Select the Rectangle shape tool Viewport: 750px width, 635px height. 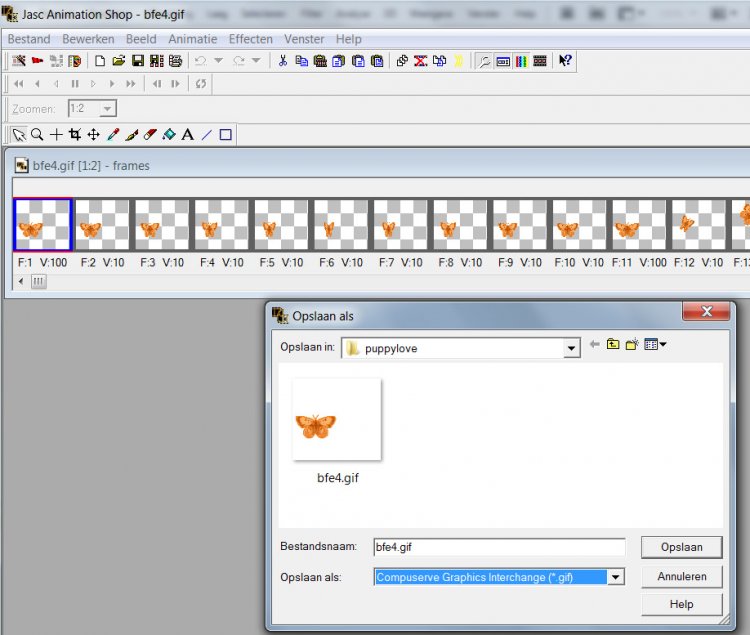coord(225,135)
